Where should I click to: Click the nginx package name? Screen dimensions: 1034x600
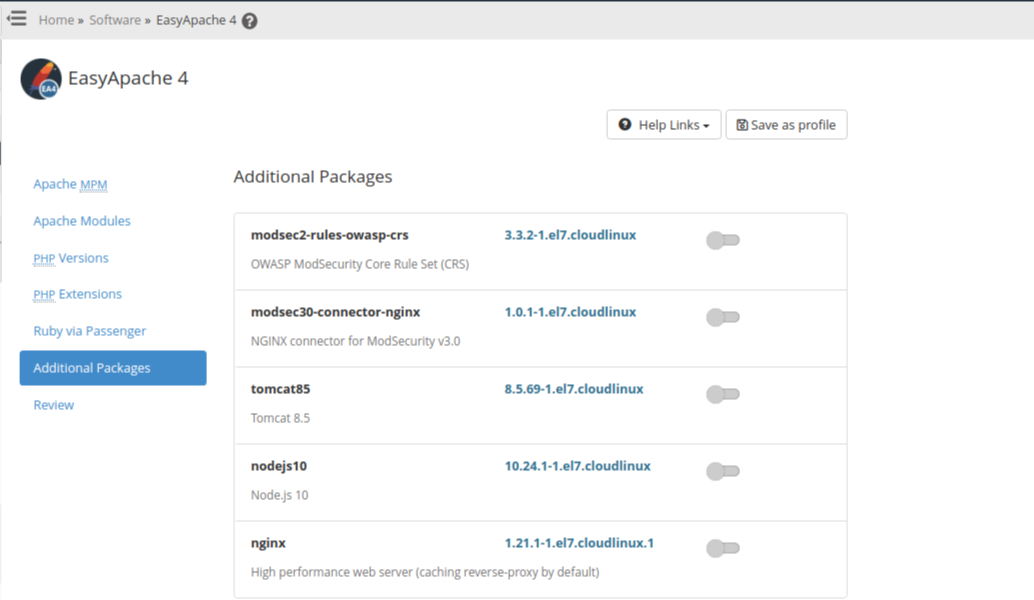[x=268, y=543]
